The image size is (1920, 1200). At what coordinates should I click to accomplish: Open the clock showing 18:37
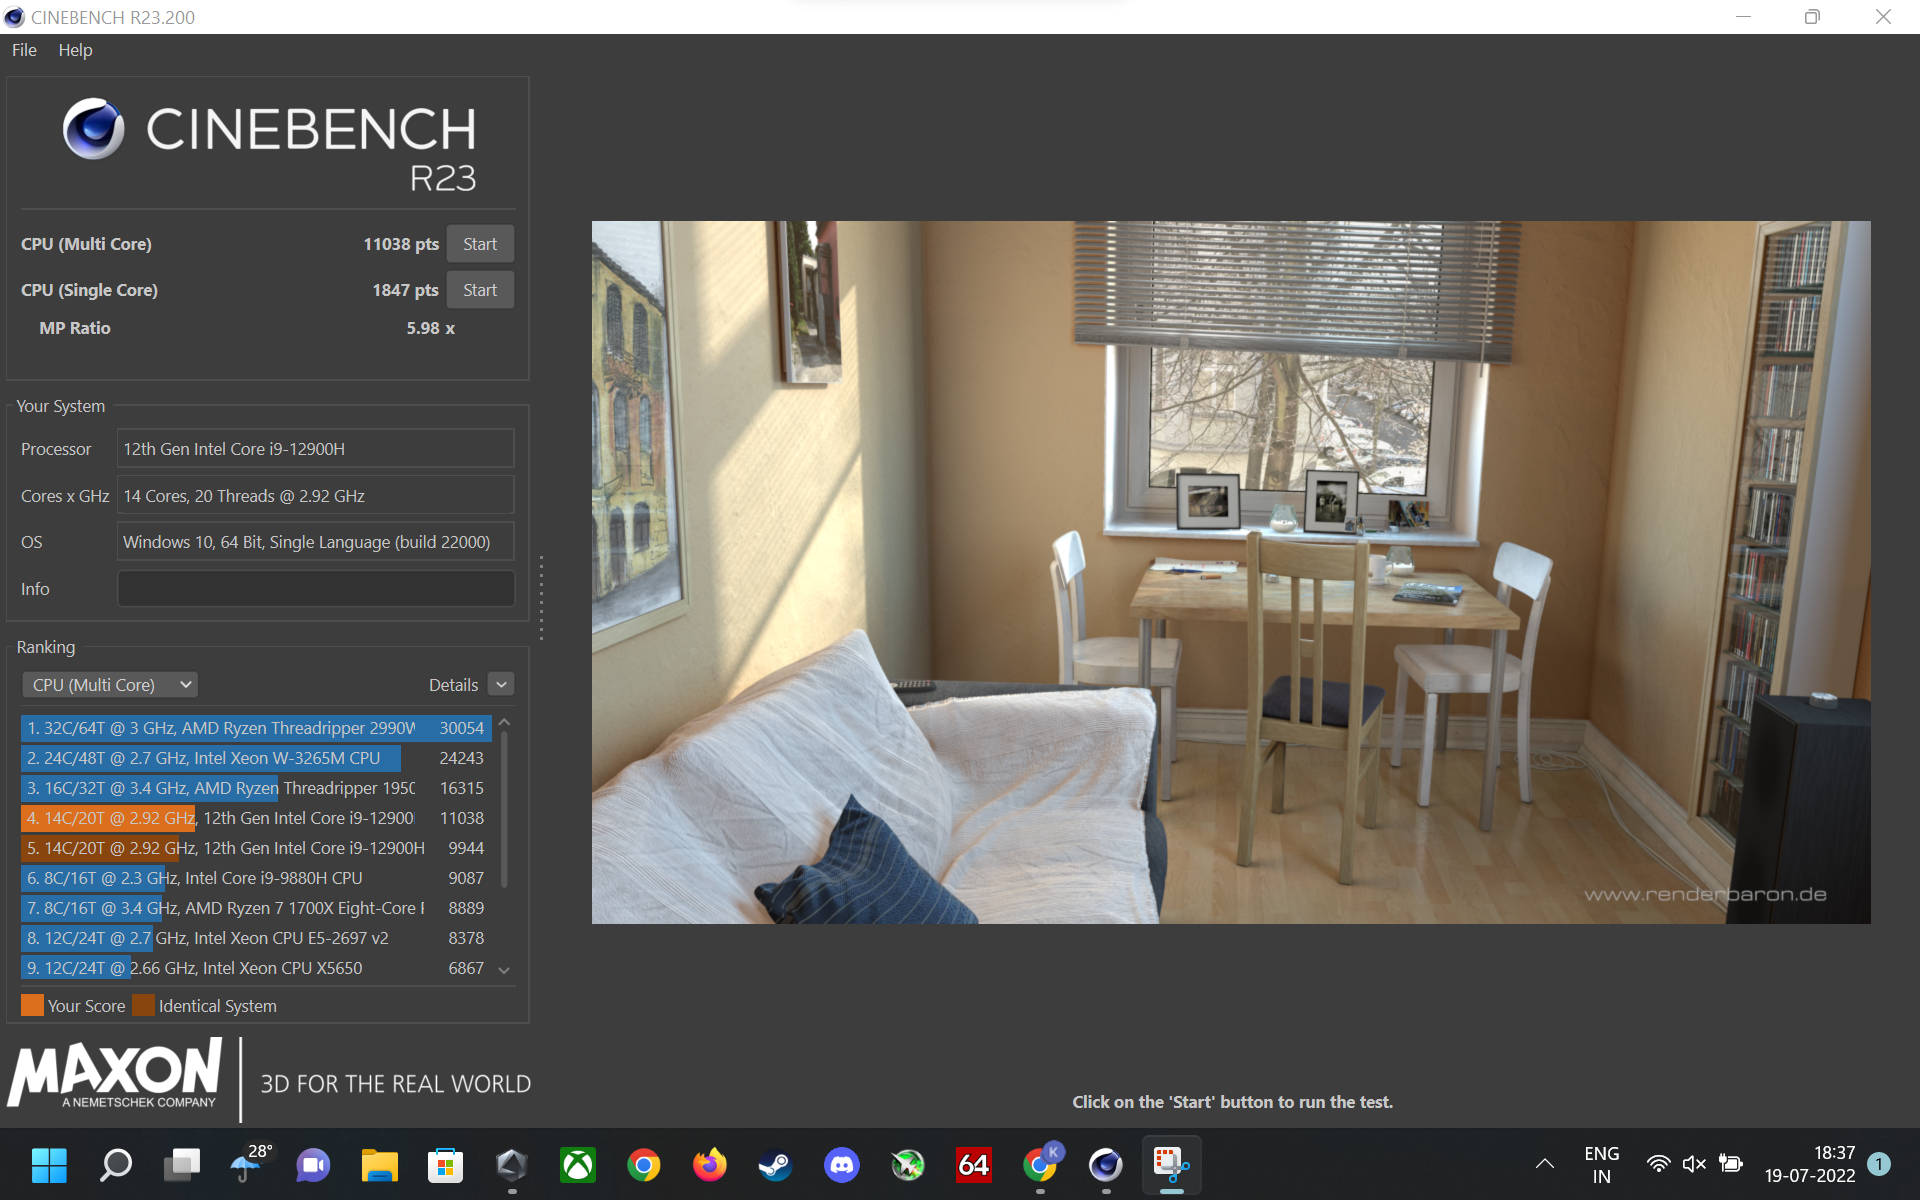coord(1810,1165)
